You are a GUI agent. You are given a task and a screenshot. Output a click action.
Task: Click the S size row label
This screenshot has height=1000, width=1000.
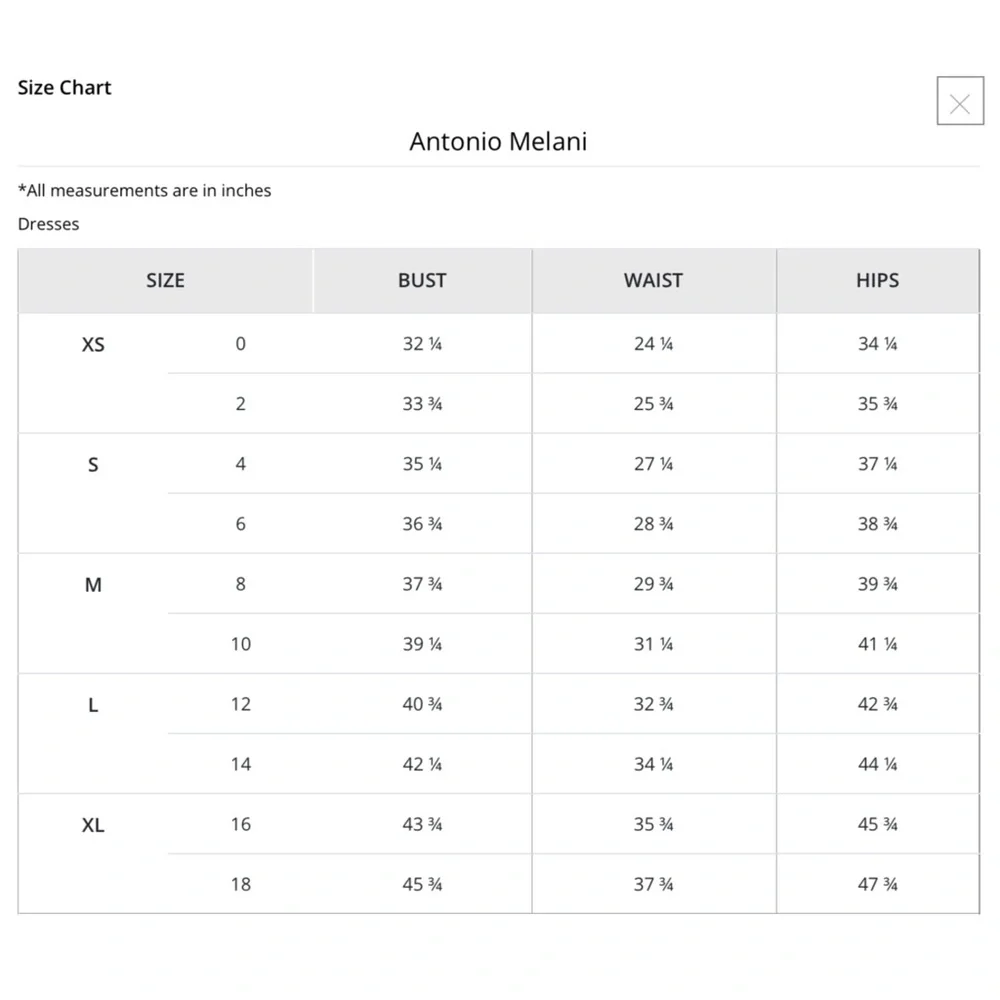[93, 465]
